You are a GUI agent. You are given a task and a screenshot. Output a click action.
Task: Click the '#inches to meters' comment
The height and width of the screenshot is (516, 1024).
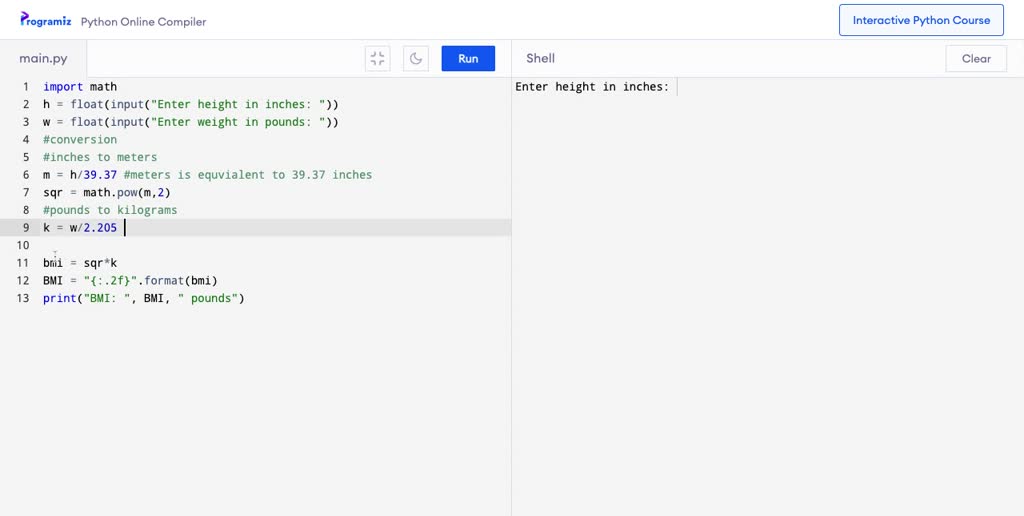tap(100, 157)
